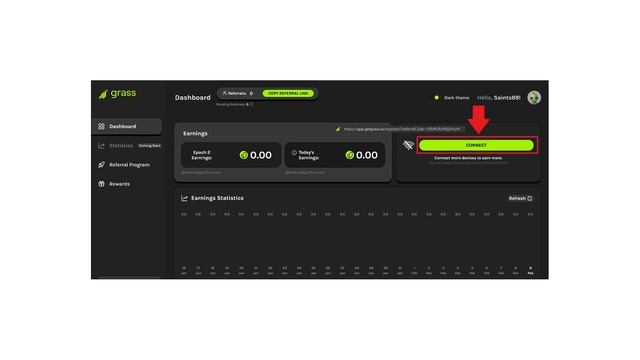This screenshot has width=640, height=360.
Task: Toggle the Dark theme switch
Action: (x=437, y=98)
